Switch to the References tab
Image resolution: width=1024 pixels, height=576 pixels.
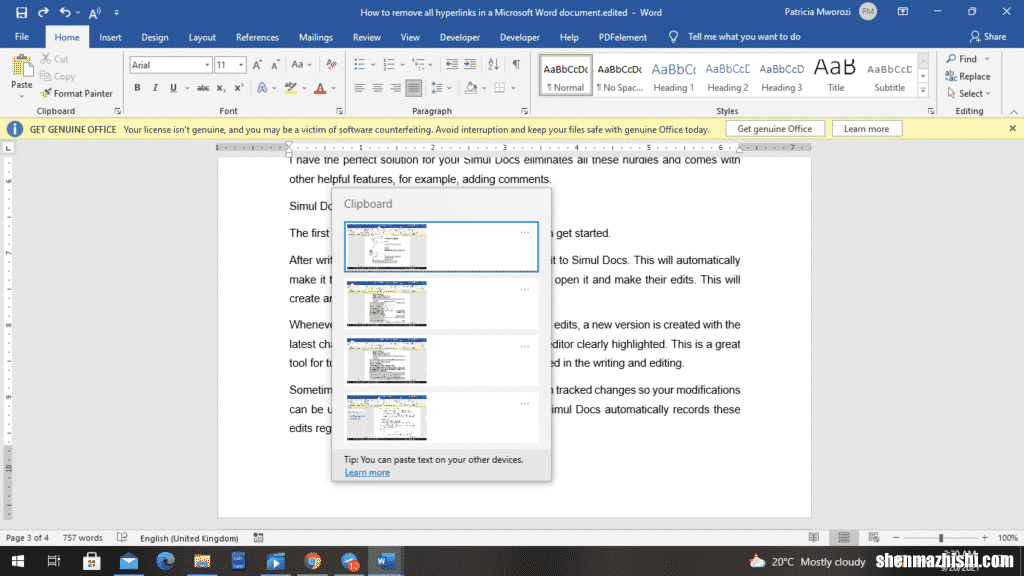257,37
